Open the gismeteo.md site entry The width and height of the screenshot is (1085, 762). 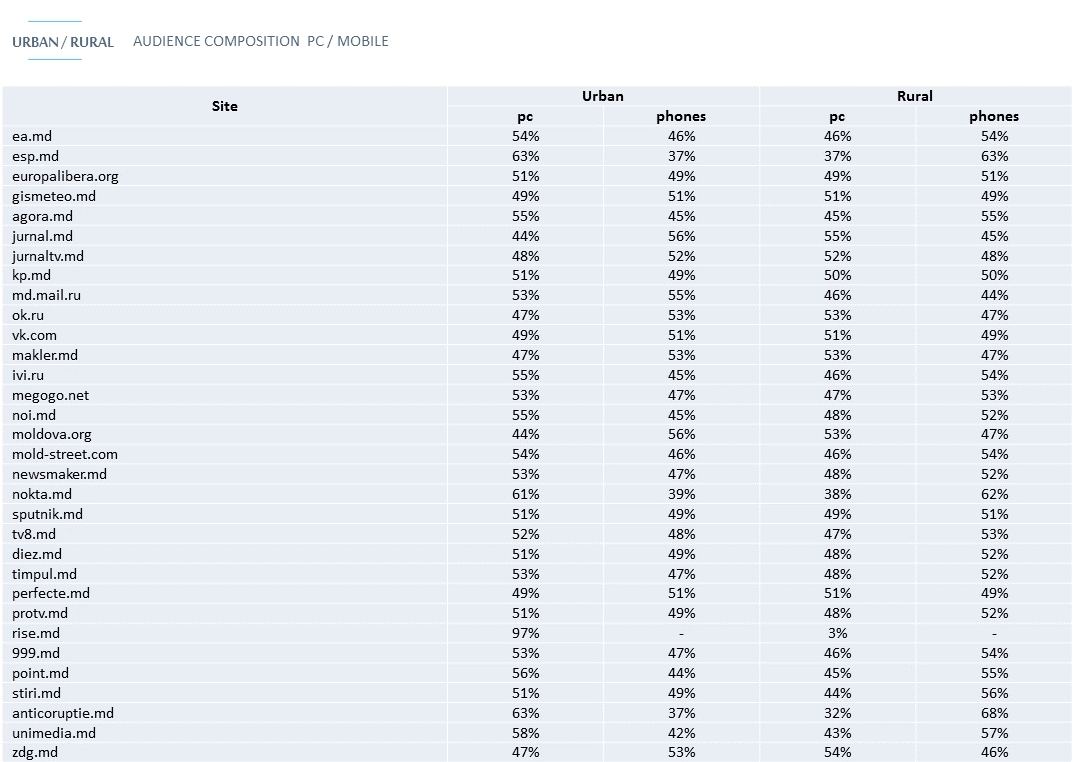point(54,196)
